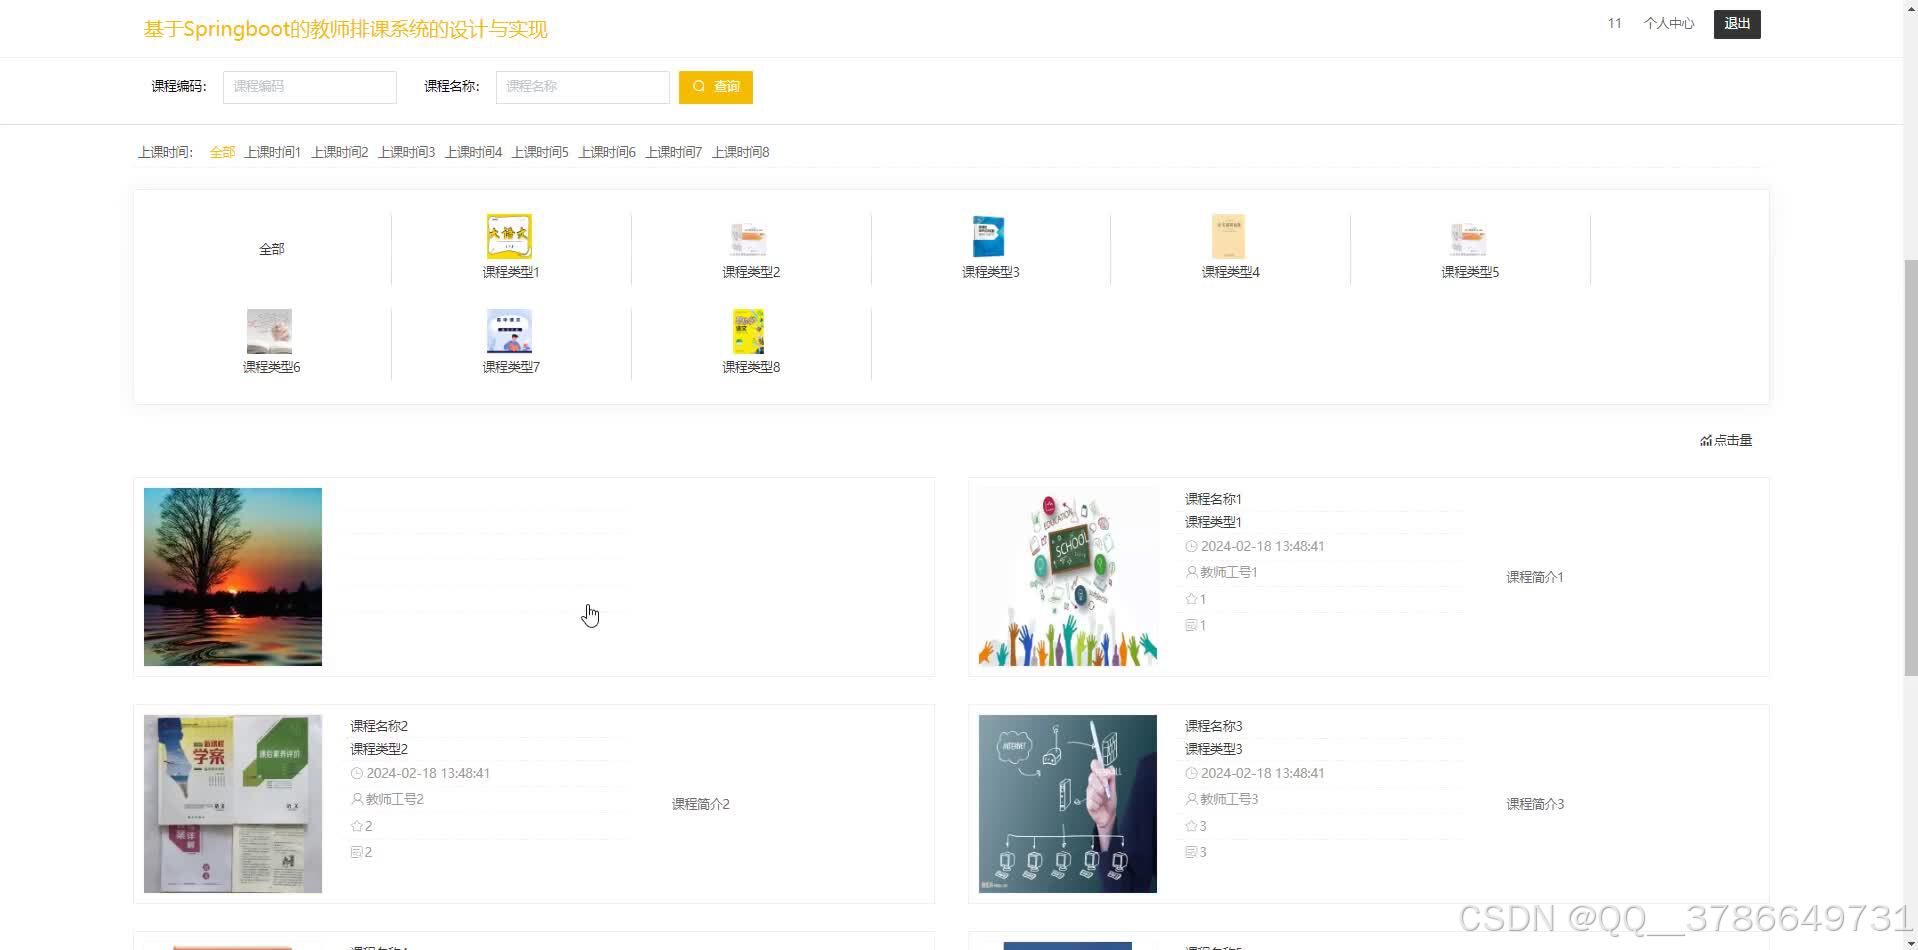The height and width of the screenshot is (950, 1918).
Task: Click the 课程名称1 title text
Action: coord(1213,499)
